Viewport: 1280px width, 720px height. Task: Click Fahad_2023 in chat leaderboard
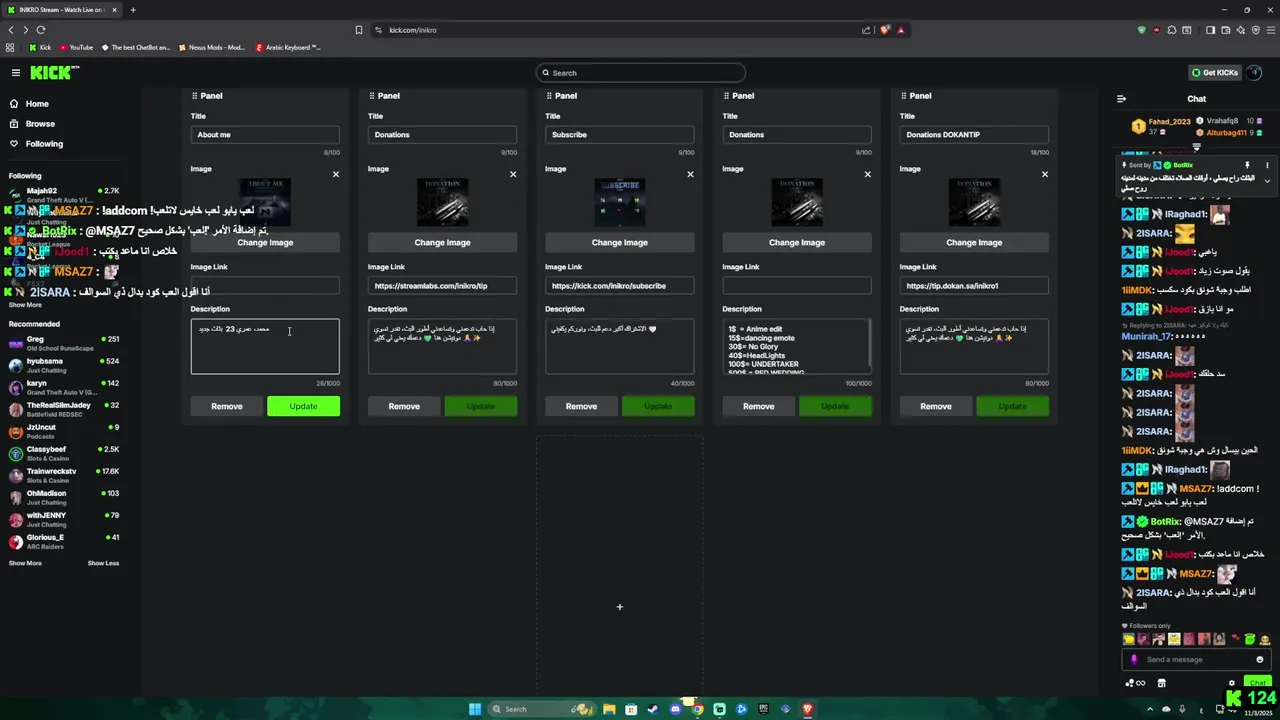pyautogui.click(x=1169, y=121)
